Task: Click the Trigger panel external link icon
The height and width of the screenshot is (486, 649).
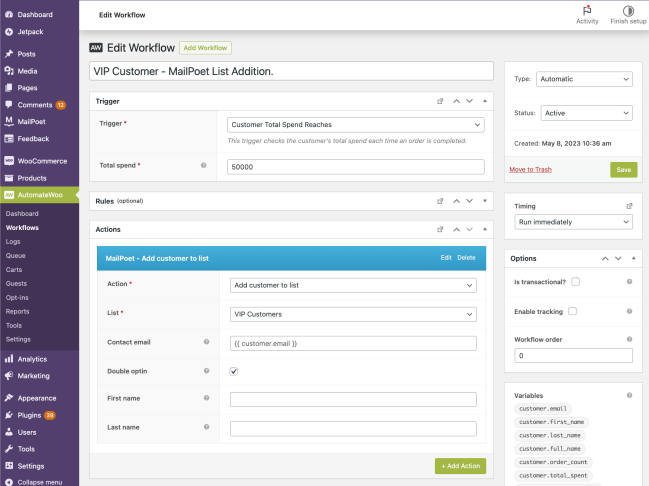Action: (x=439, y=101)
